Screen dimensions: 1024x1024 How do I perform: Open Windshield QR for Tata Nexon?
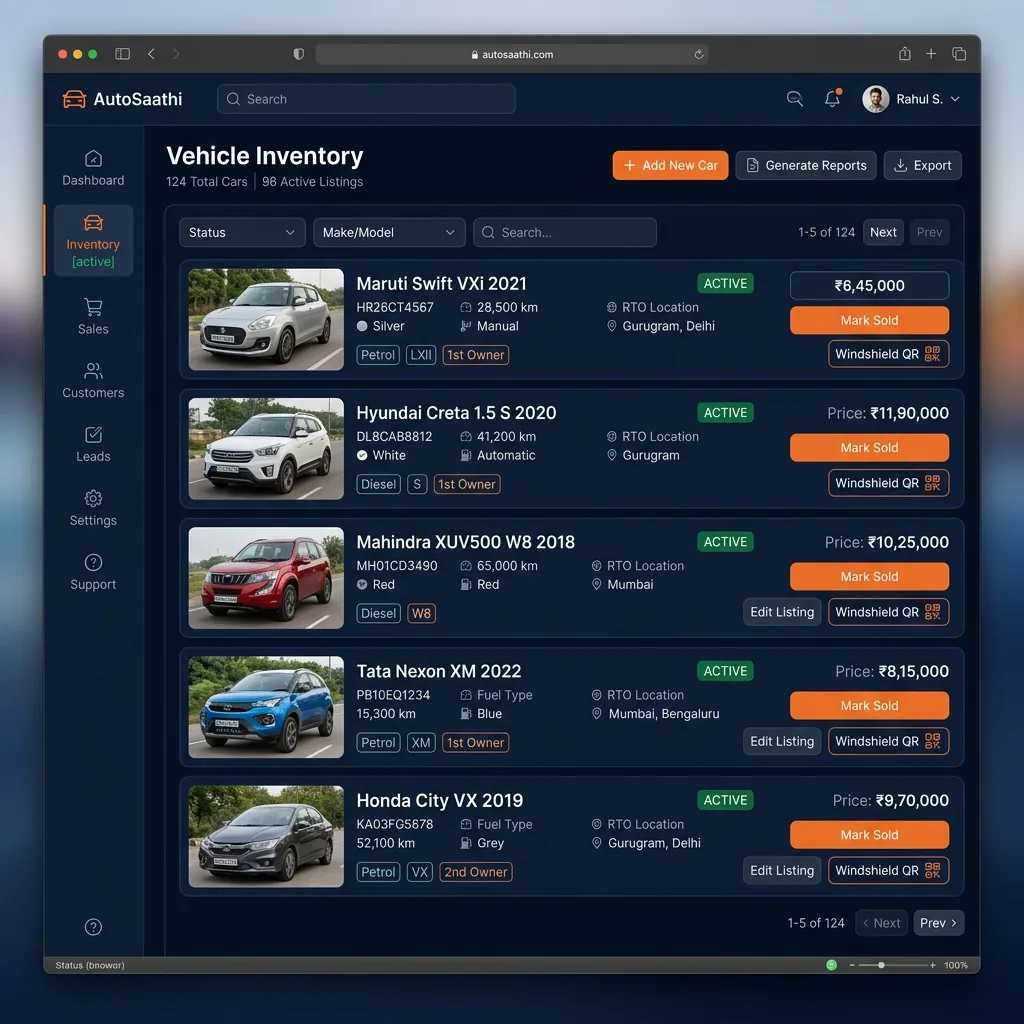[888, 742]
